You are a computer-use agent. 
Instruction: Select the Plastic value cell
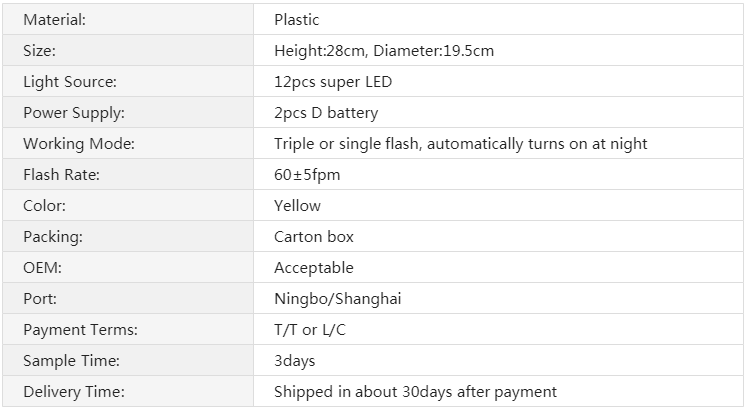498,19
